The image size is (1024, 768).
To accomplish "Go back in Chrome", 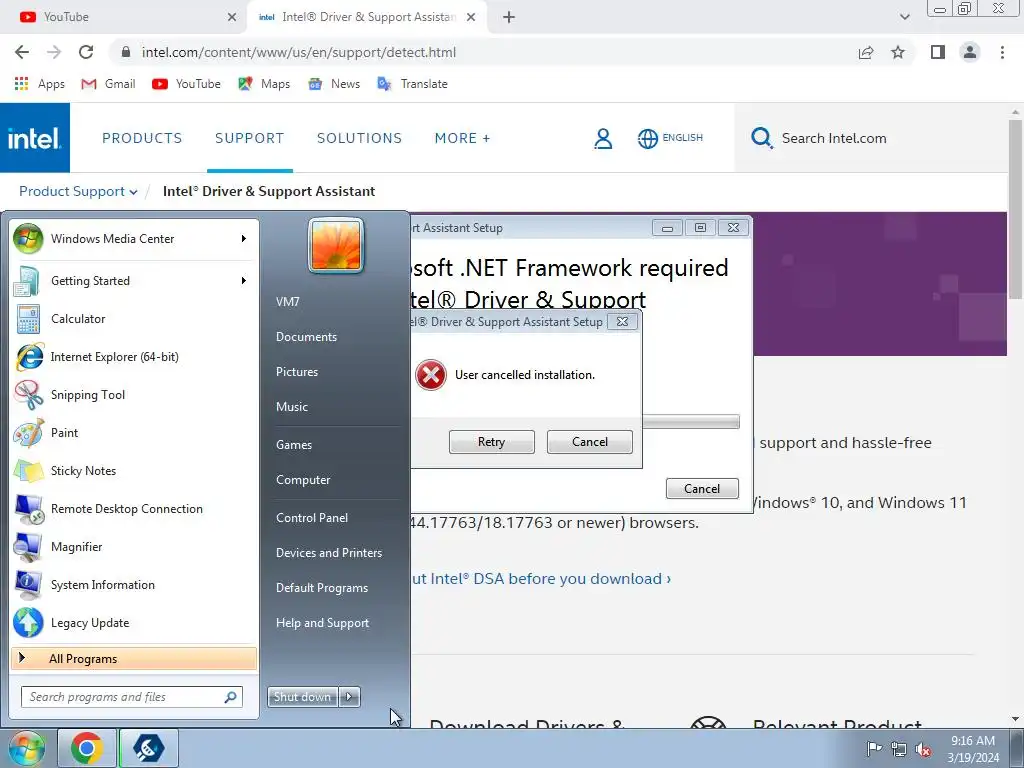I will (x=22, y=52).
